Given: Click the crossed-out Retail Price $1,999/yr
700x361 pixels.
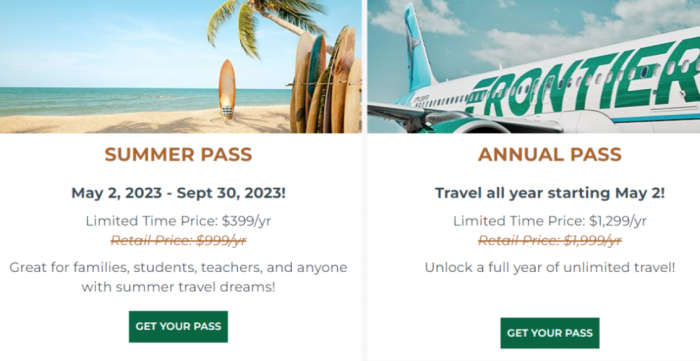Looking at the screenshot, I should (550, 241).
